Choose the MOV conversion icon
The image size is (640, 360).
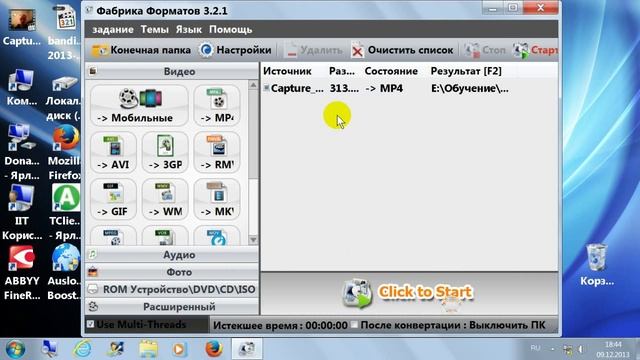217,236
